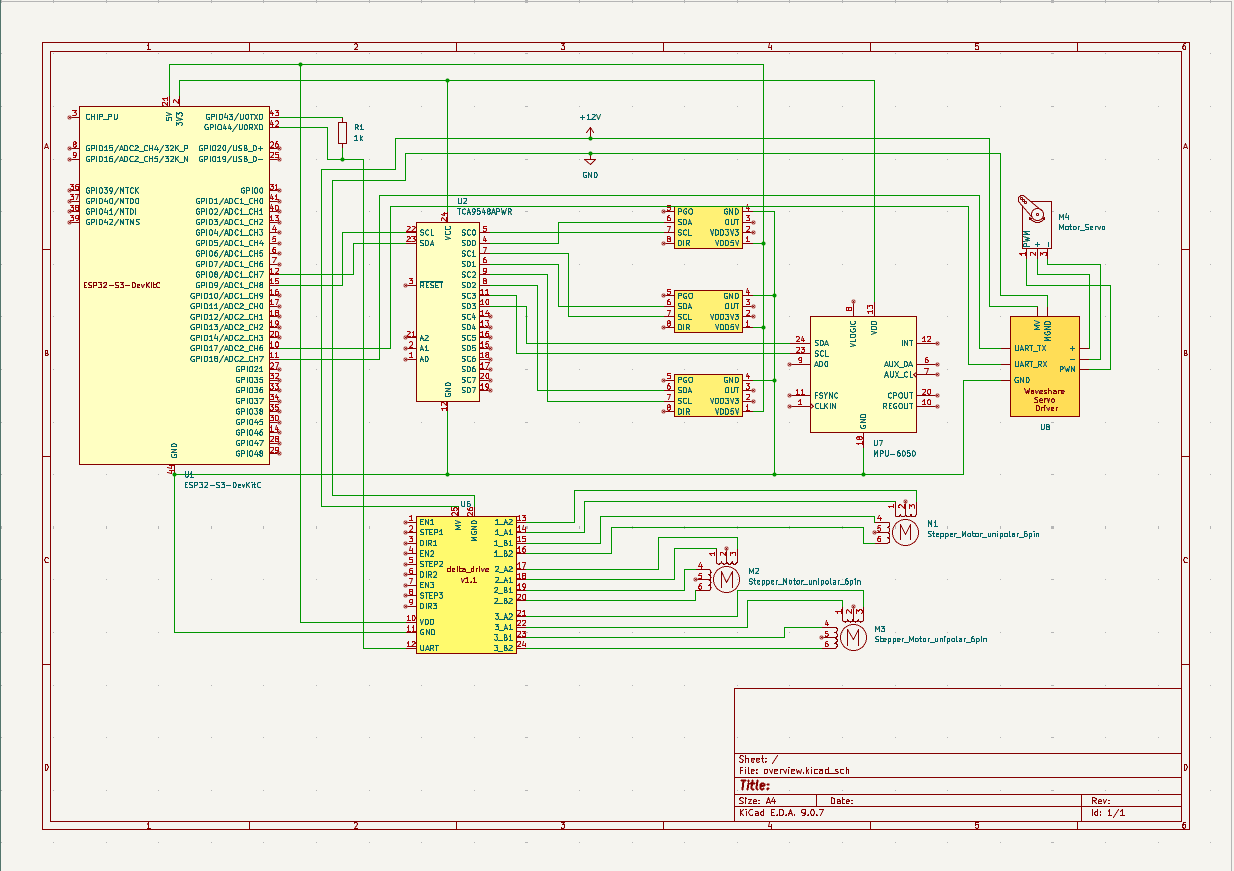Click the '1k' resistor value text

click(357, 138)
